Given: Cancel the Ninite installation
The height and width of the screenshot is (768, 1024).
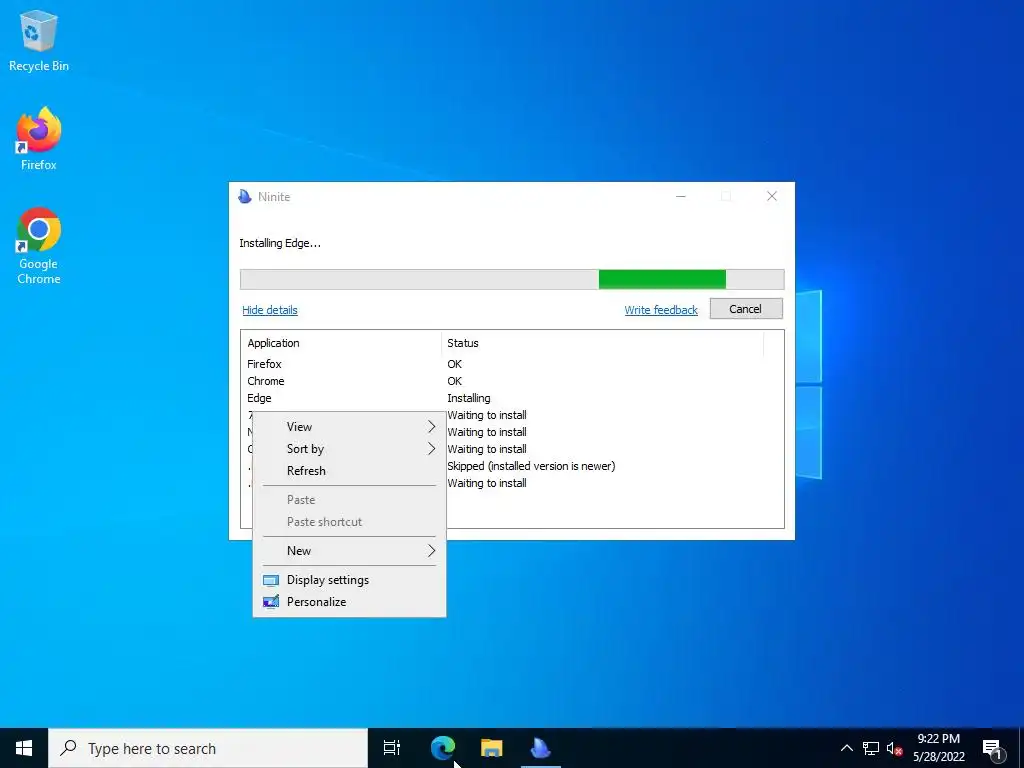Looking at the screenshot, I should tap(746, 309).
